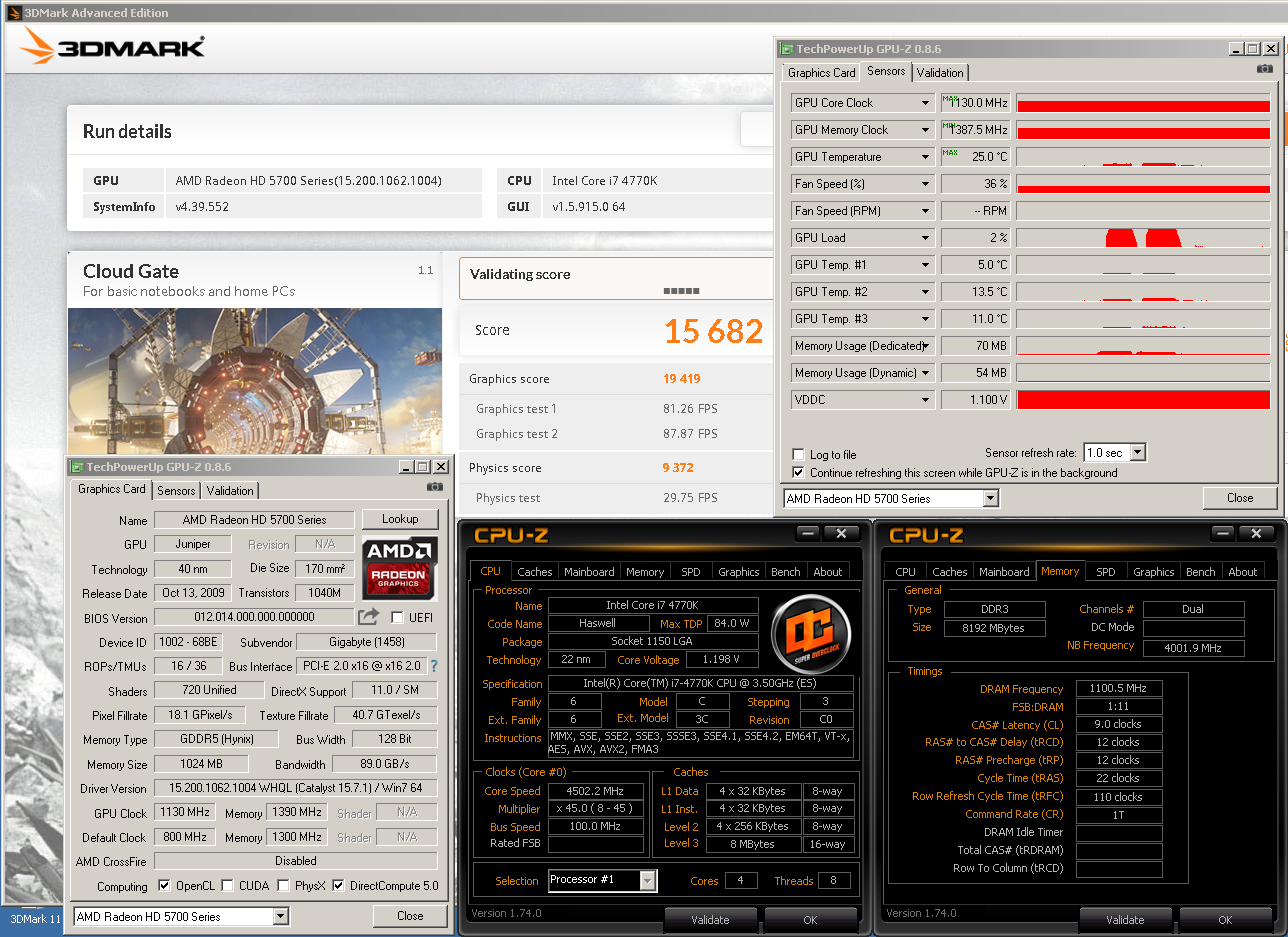The width and height of the screenshot is (1288, 937).
Task: Open the GPU Memory Clock sensor dropdown
Action: 926,130
